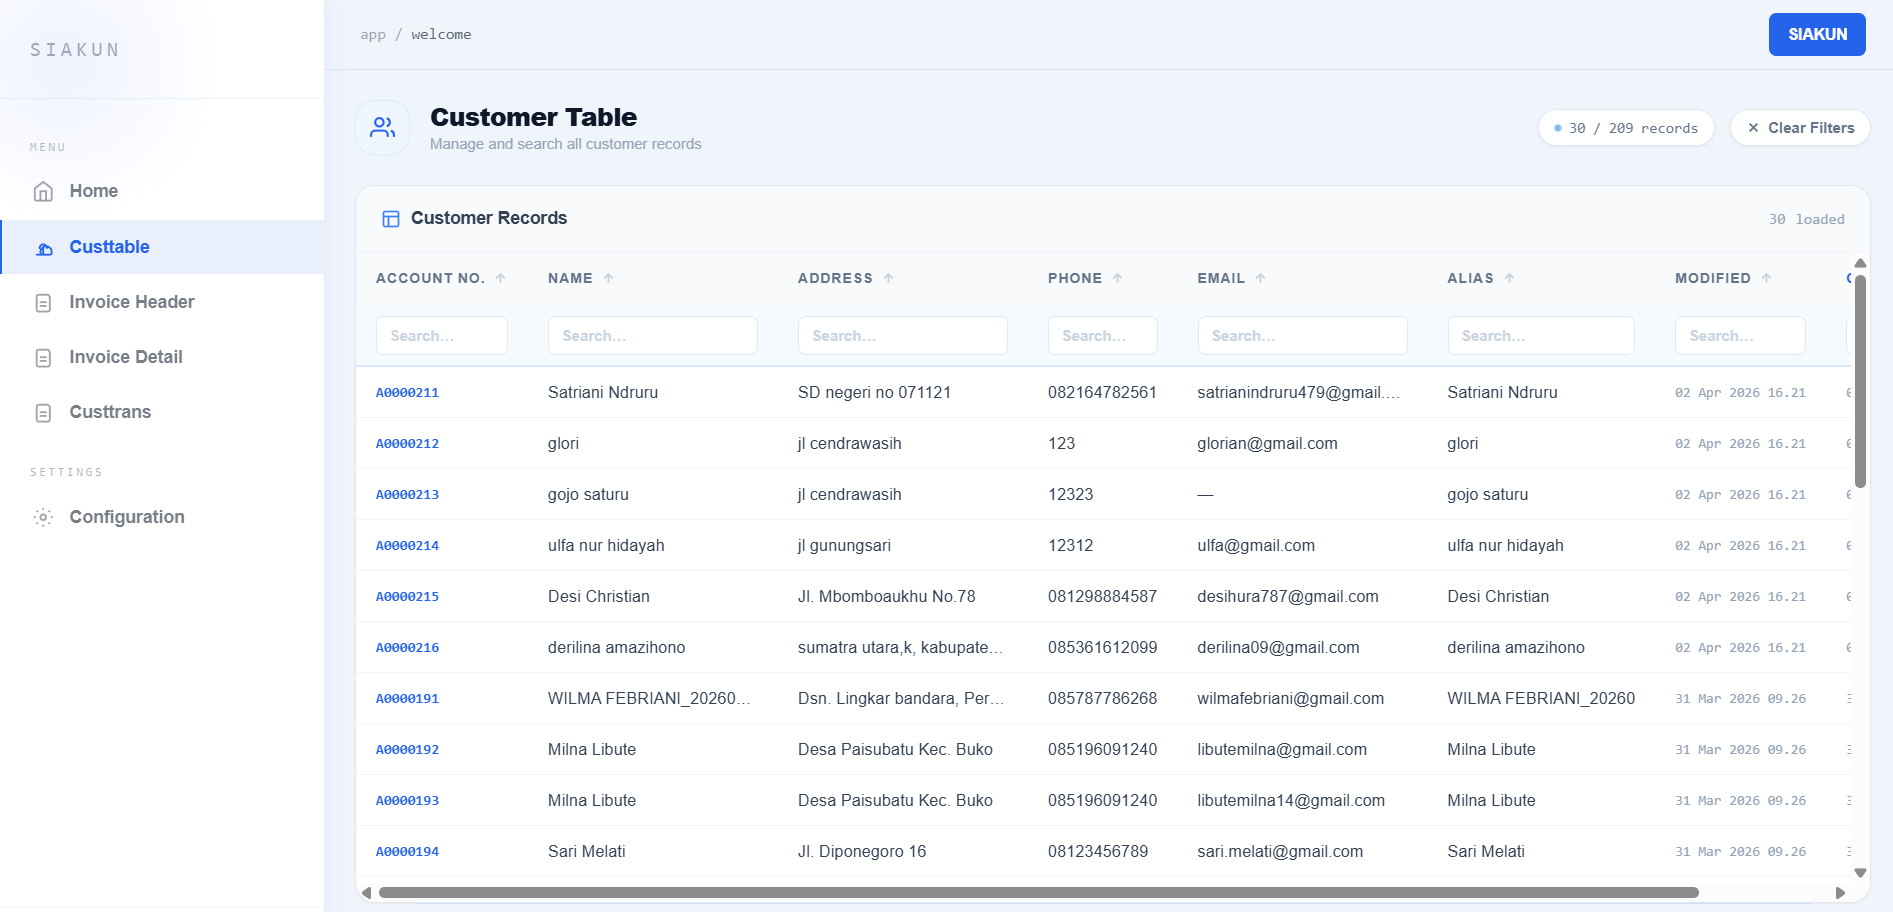Viewport: 1893px width, 912px height.
Task: Sort by Account No. column arrow
Action: pyautogui.click(x=501, y=279)
